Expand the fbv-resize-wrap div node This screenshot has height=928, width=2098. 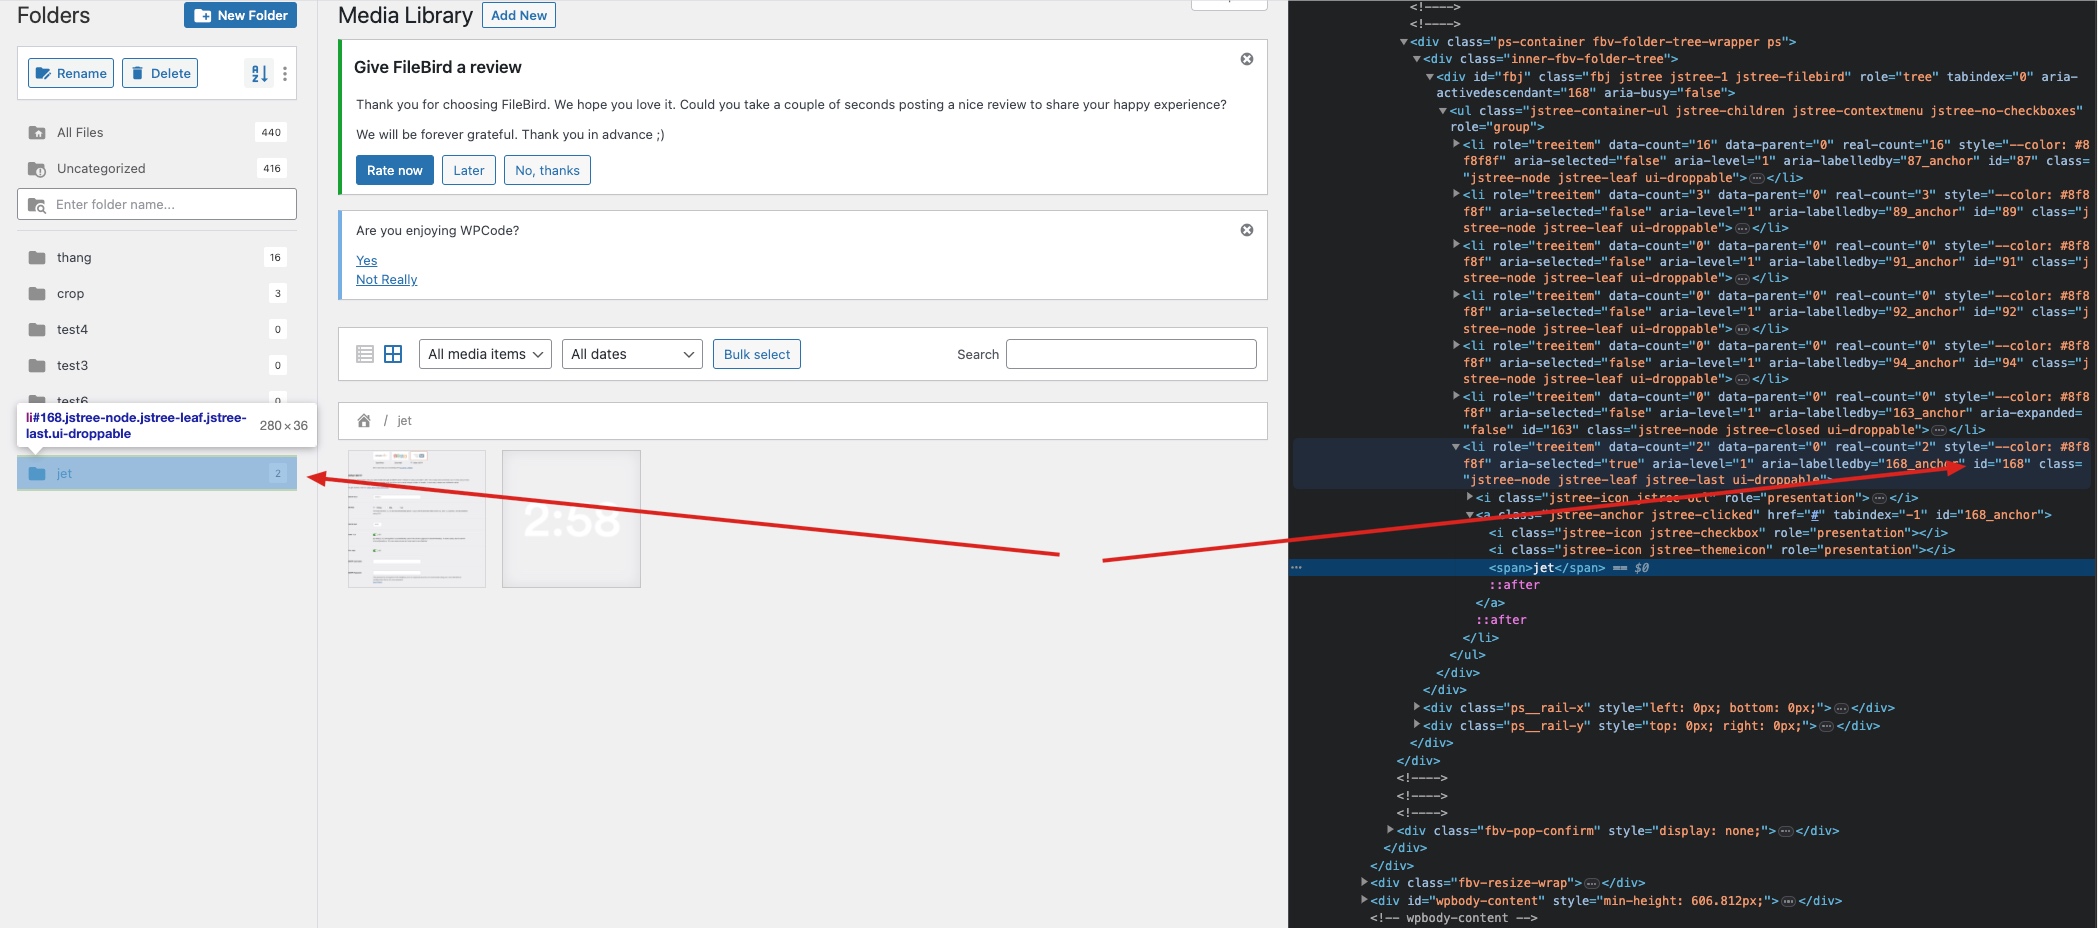1364,882
